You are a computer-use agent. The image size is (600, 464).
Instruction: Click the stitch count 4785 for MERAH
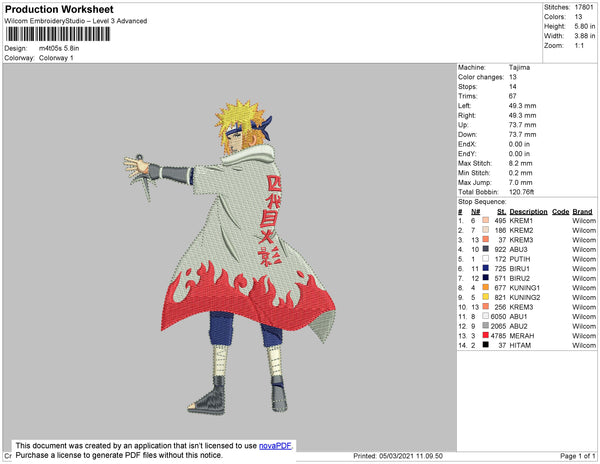[x=498, y=335]
